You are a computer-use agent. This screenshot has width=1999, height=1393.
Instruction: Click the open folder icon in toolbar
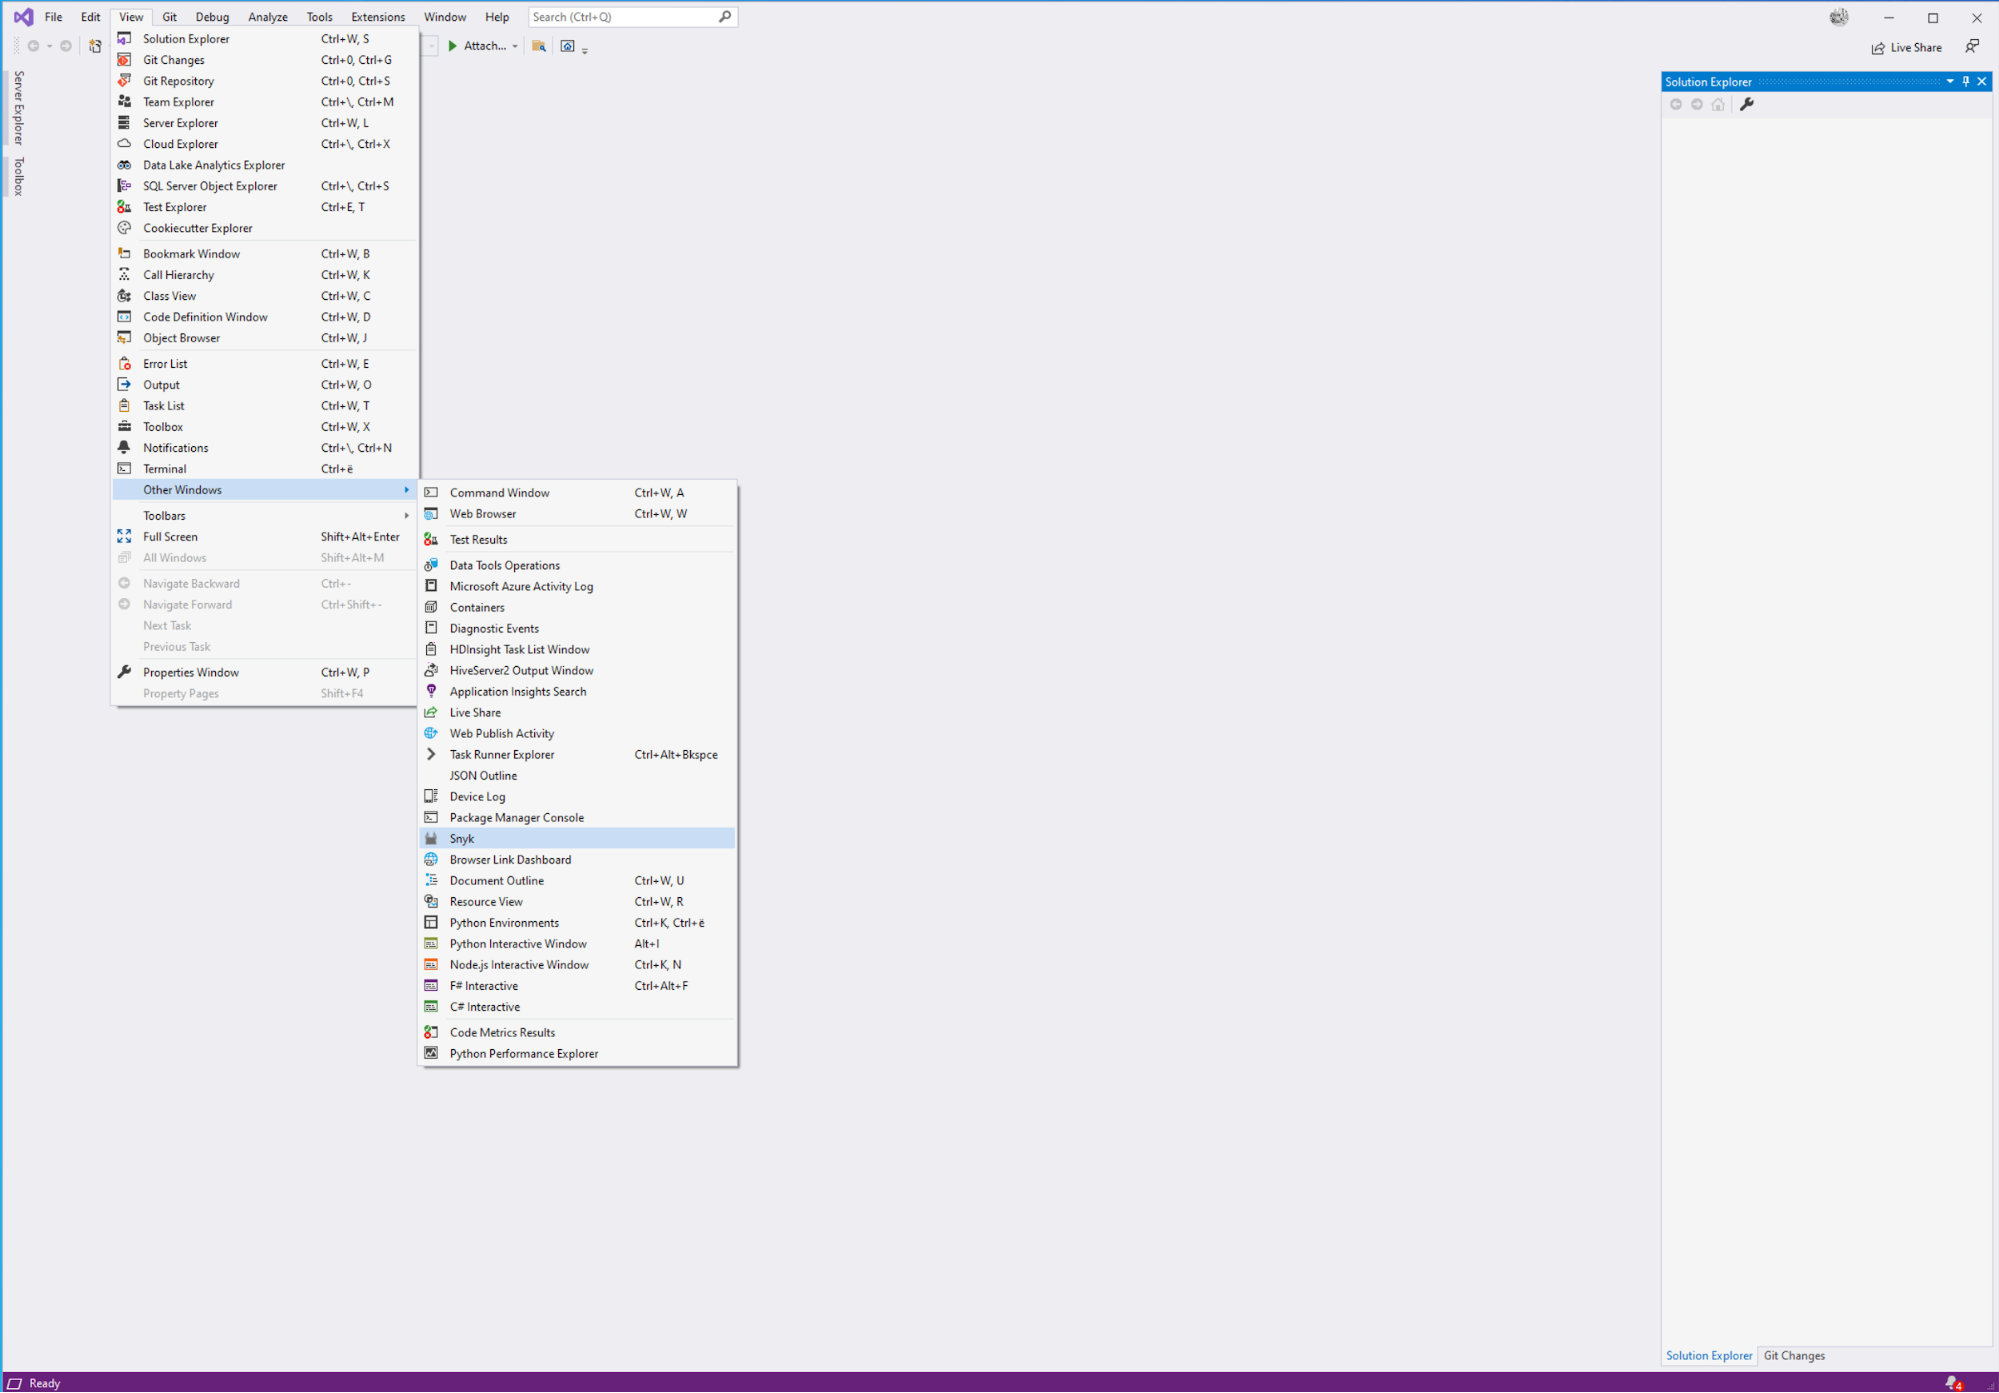click(x=538, y=46)
